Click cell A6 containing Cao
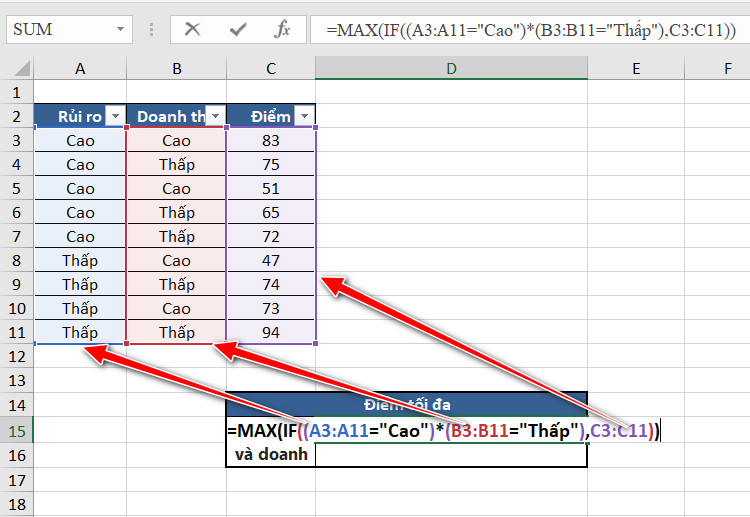 [x=80, y=212]
